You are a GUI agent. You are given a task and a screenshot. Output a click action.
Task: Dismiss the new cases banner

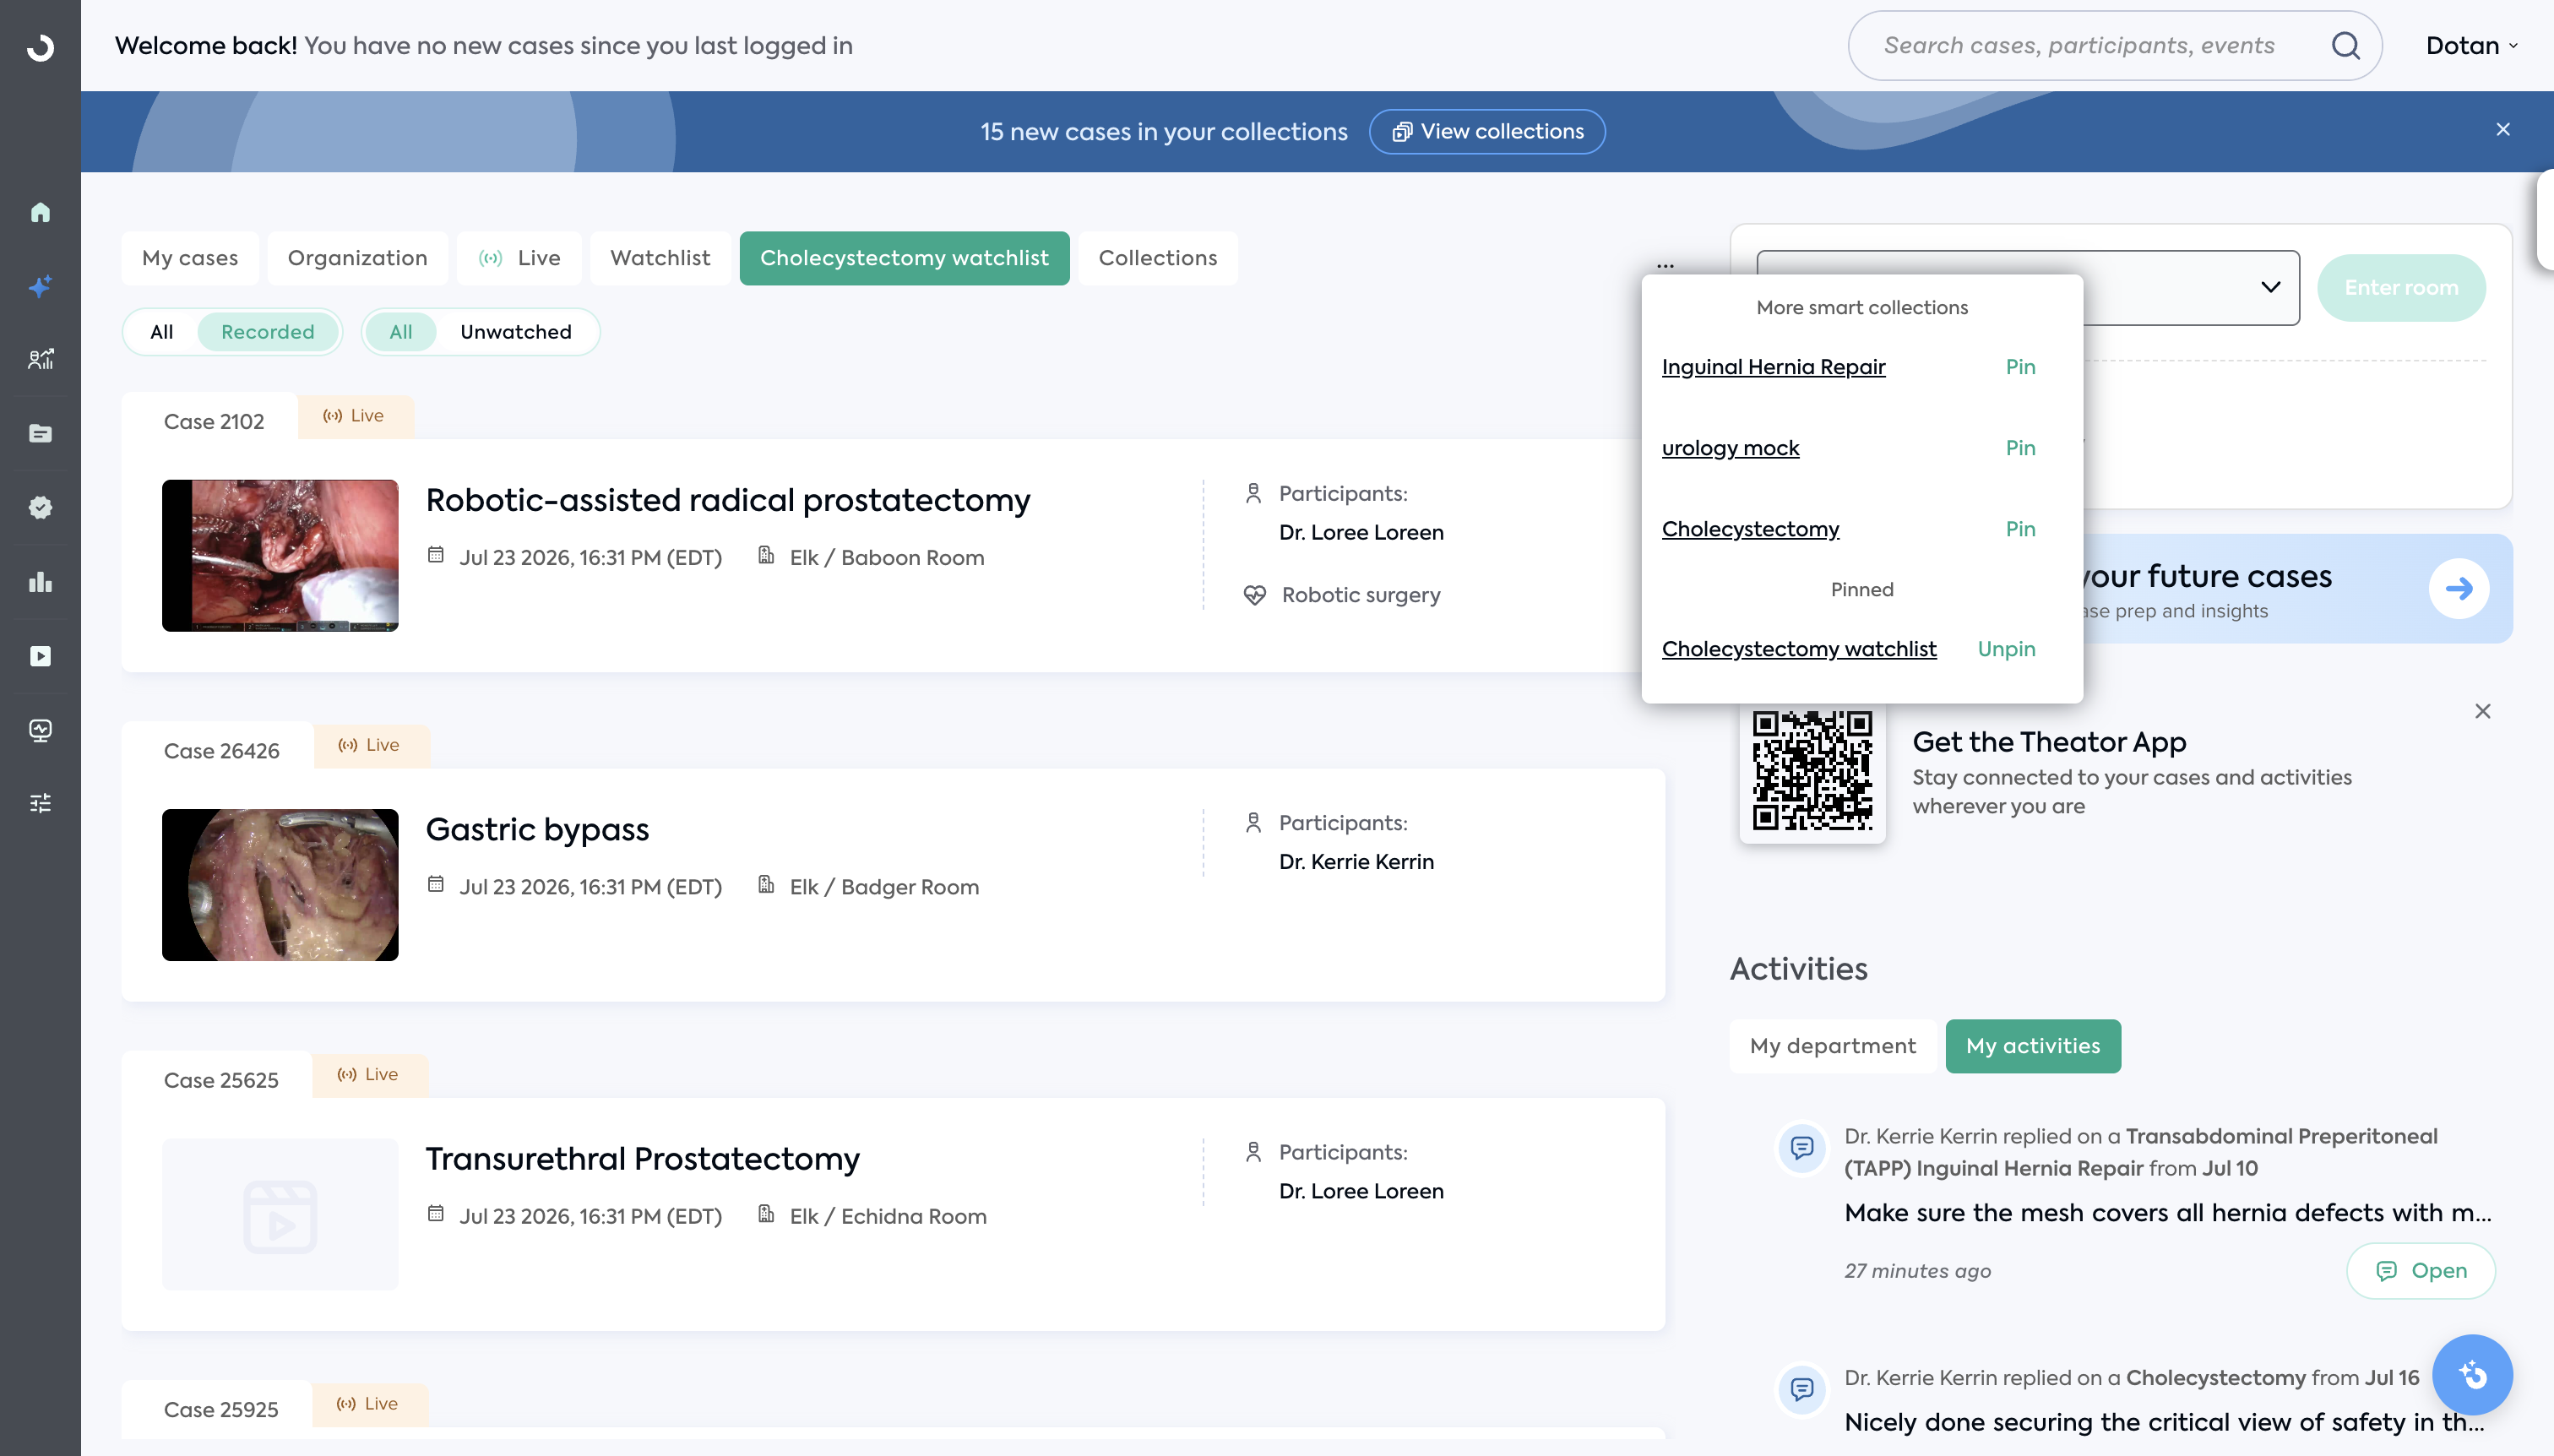coord(2503,130)
